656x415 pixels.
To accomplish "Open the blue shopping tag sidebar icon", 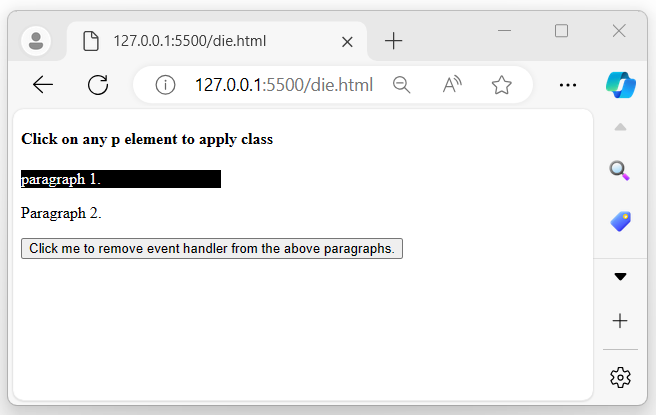I will 620,222.
